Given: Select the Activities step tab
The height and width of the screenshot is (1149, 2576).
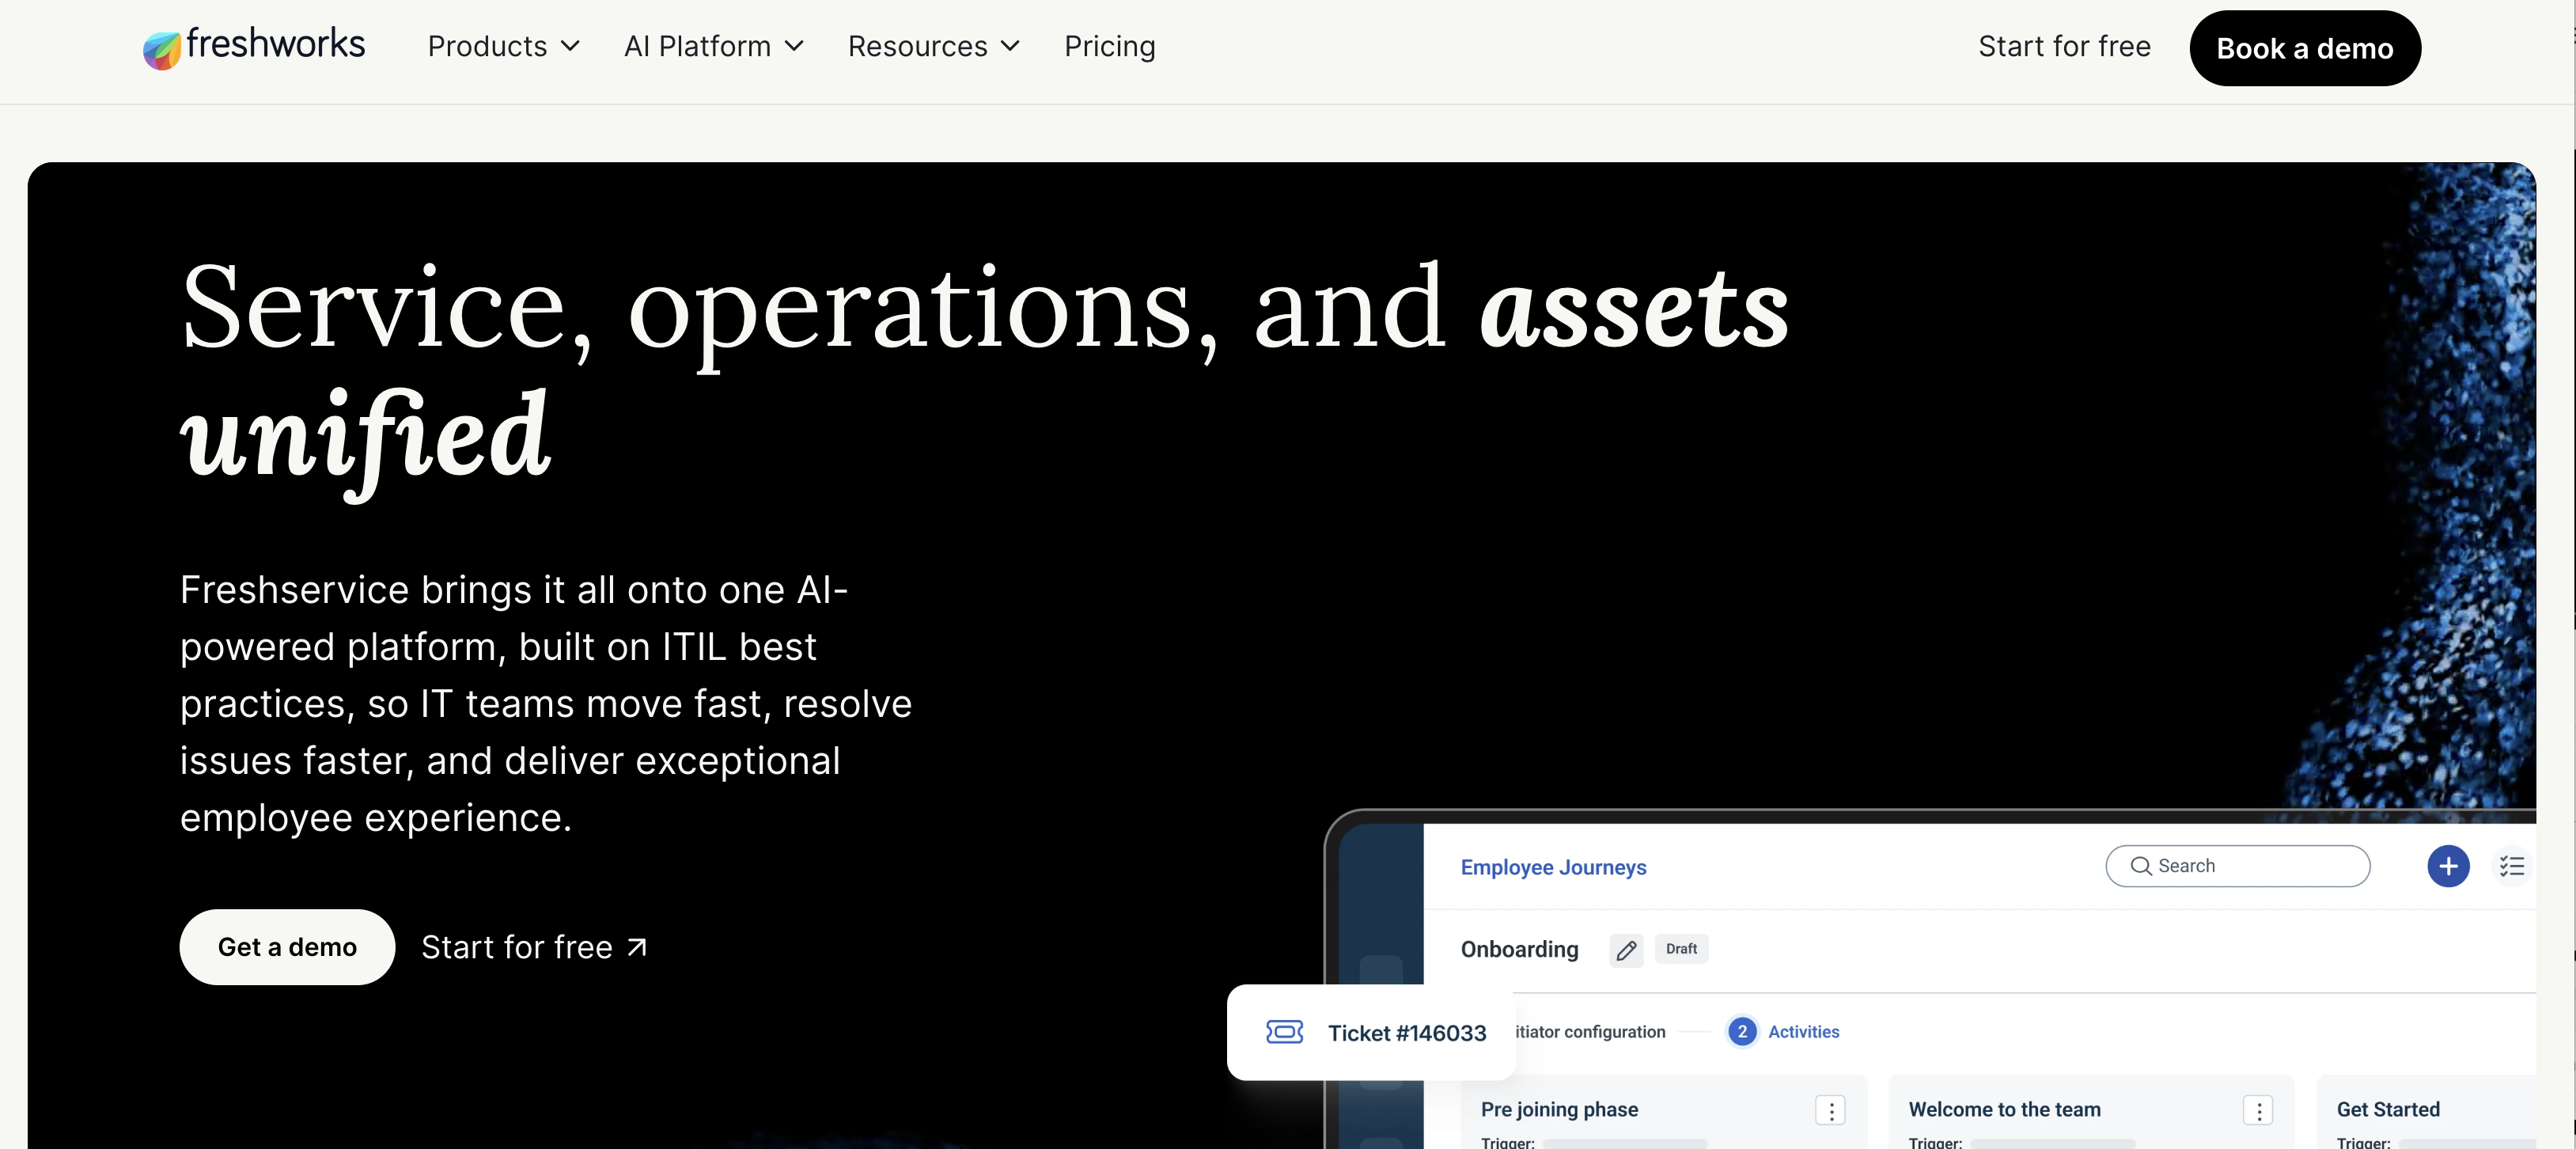Looking at the screenshot, I should (x=1803, y=1031).
